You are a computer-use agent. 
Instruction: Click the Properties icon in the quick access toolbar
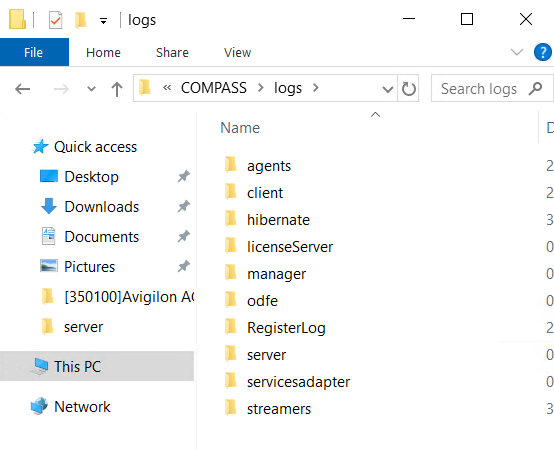click(55, 20)
